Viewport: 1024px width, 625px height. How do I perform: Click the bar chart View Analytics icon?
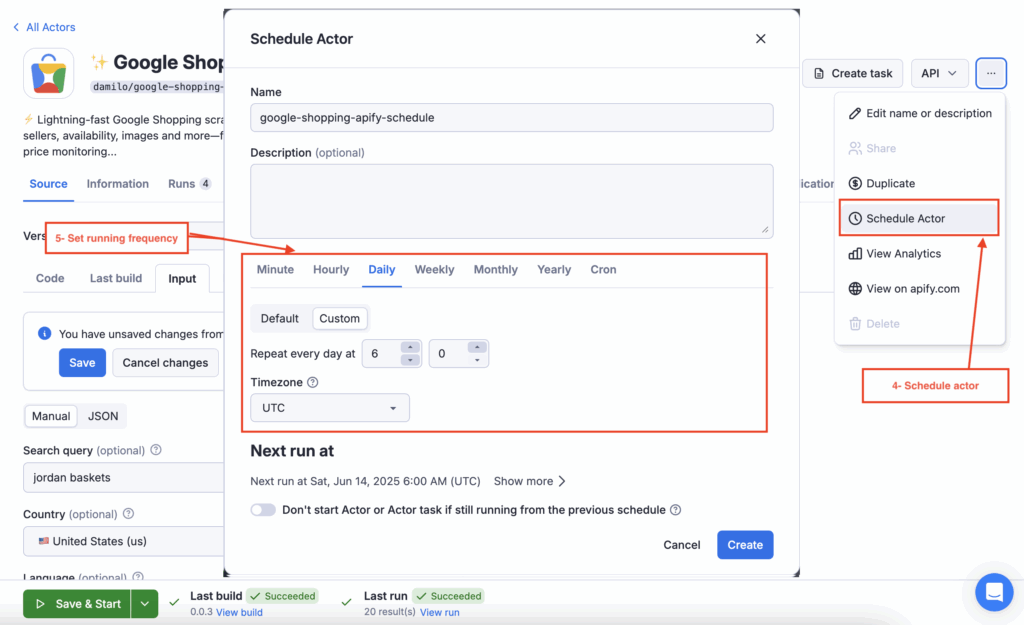coord(855,253)
